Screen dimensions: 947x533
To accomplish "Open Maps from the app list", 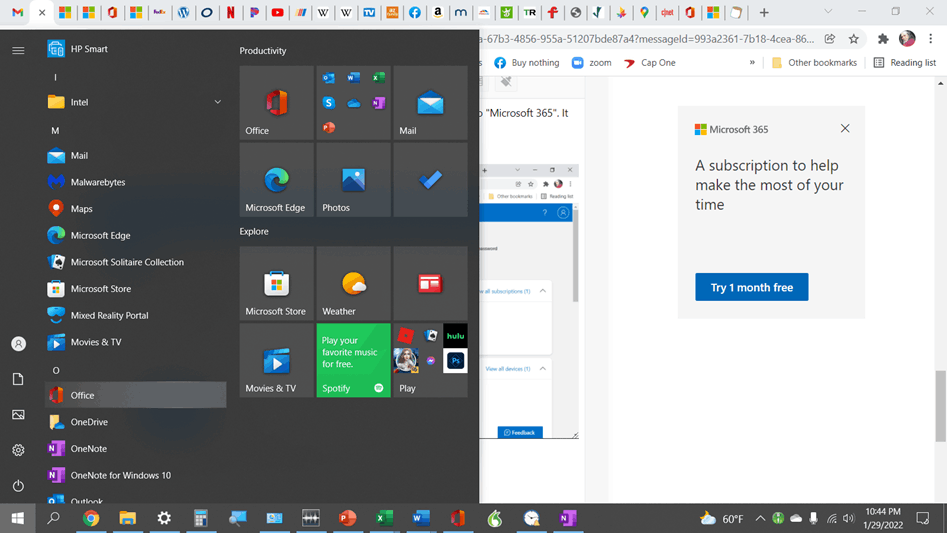I will point(136,208).
